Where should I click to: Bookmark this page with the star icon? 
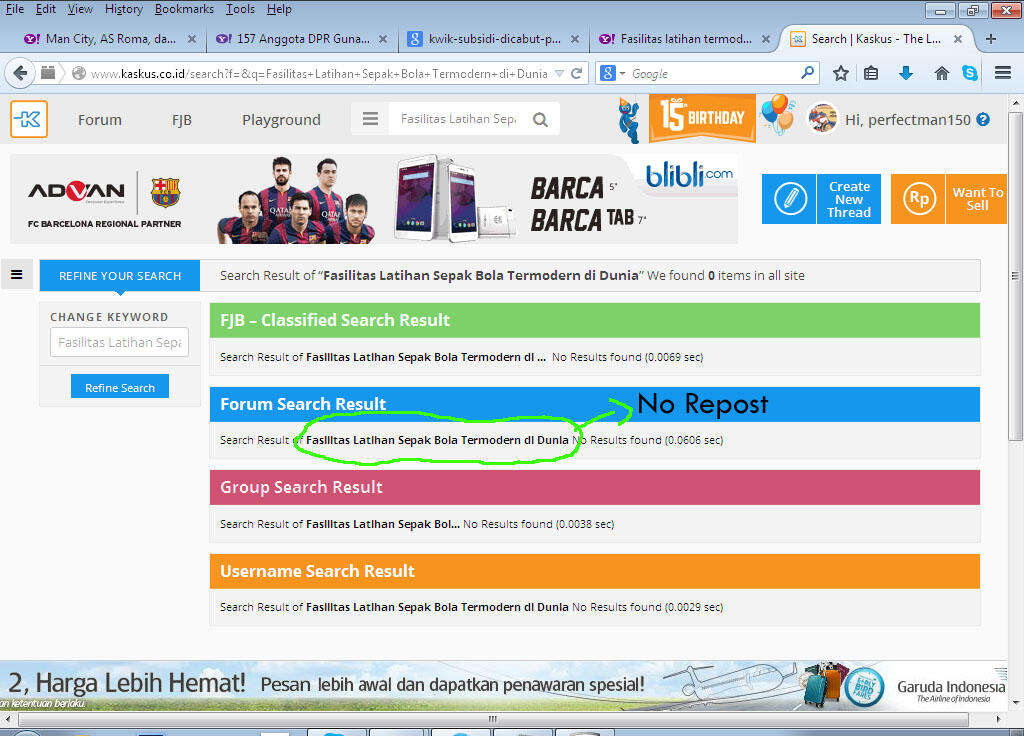pos(841,73)
